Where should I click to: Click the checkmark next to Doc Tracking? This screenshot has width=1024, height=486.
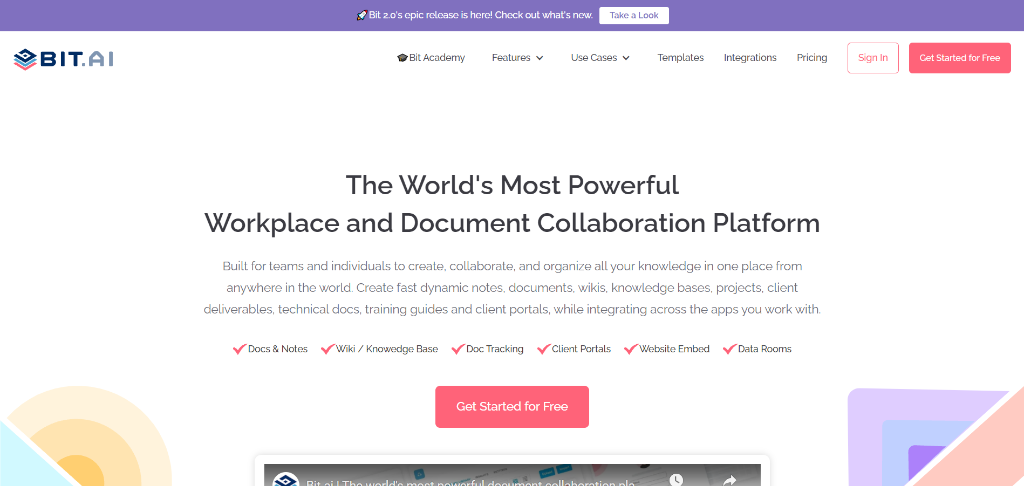click(x=458, y=349)
